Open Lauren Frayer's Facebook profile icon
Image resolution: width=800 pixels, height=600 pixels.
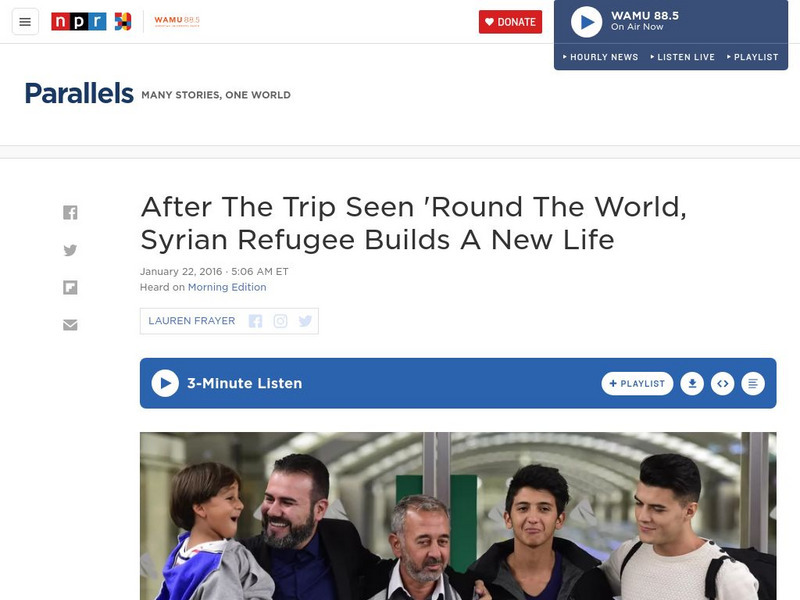255,321
